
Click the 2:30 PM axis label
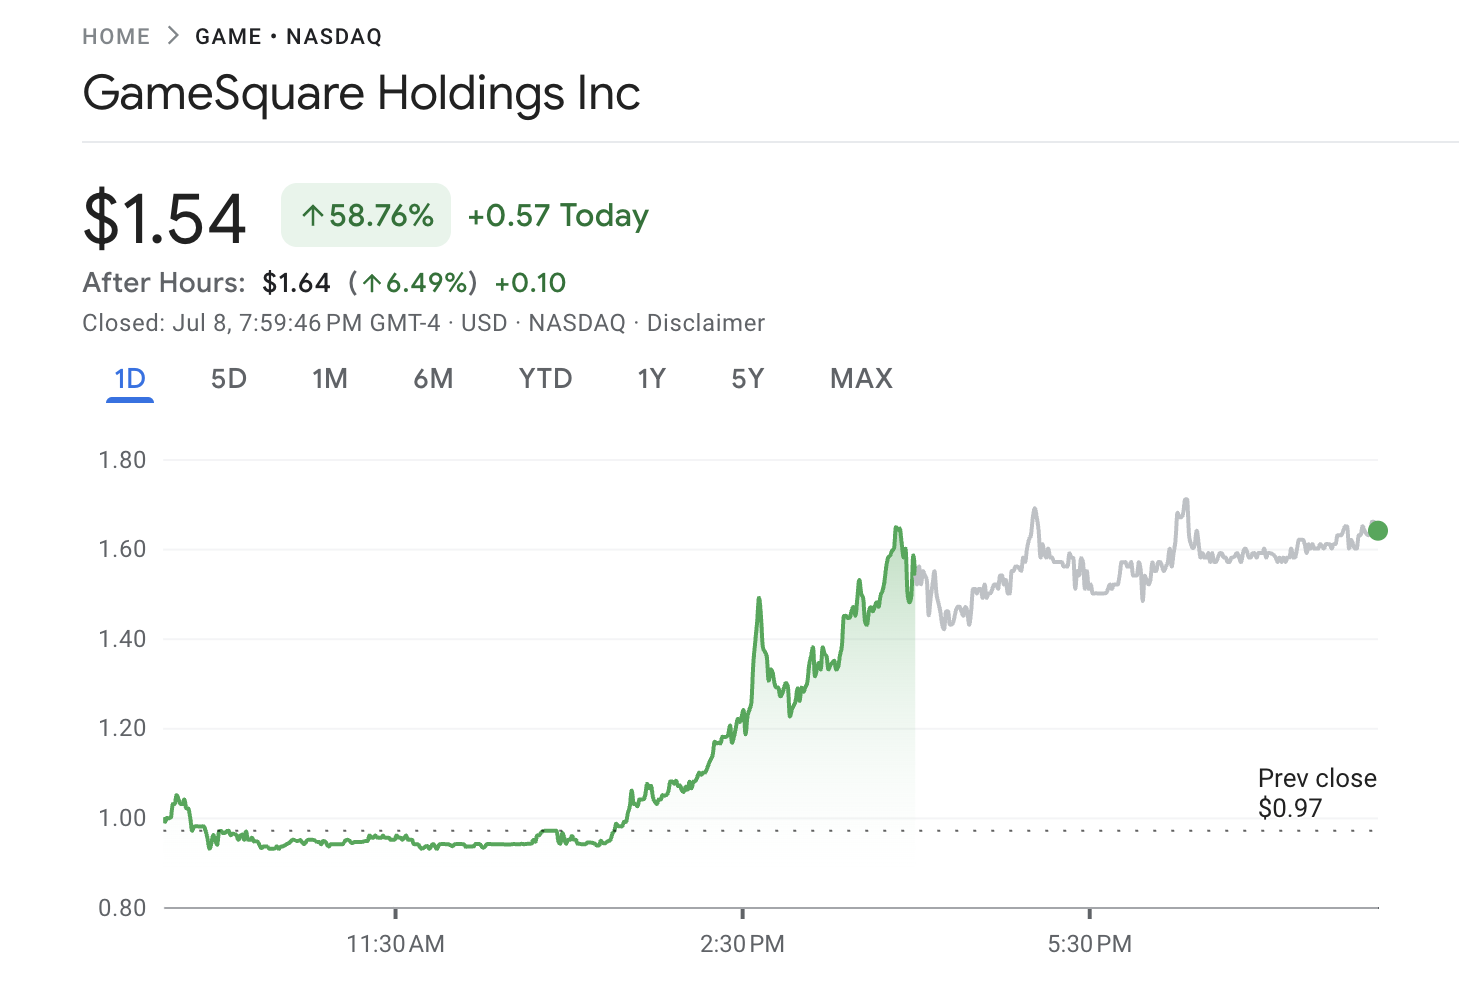(x=742, y=943)
